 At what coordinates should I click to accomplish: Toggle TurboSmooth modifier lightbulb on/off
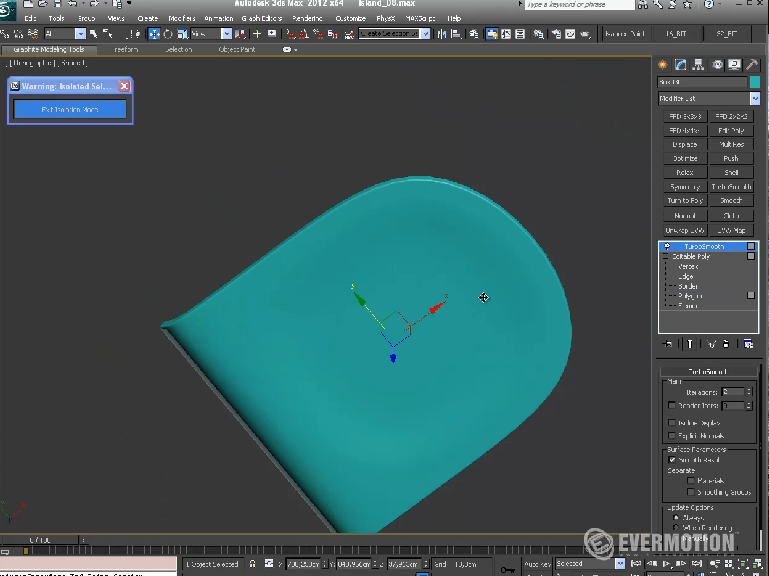pyautogui.click(x=667, y=246)
